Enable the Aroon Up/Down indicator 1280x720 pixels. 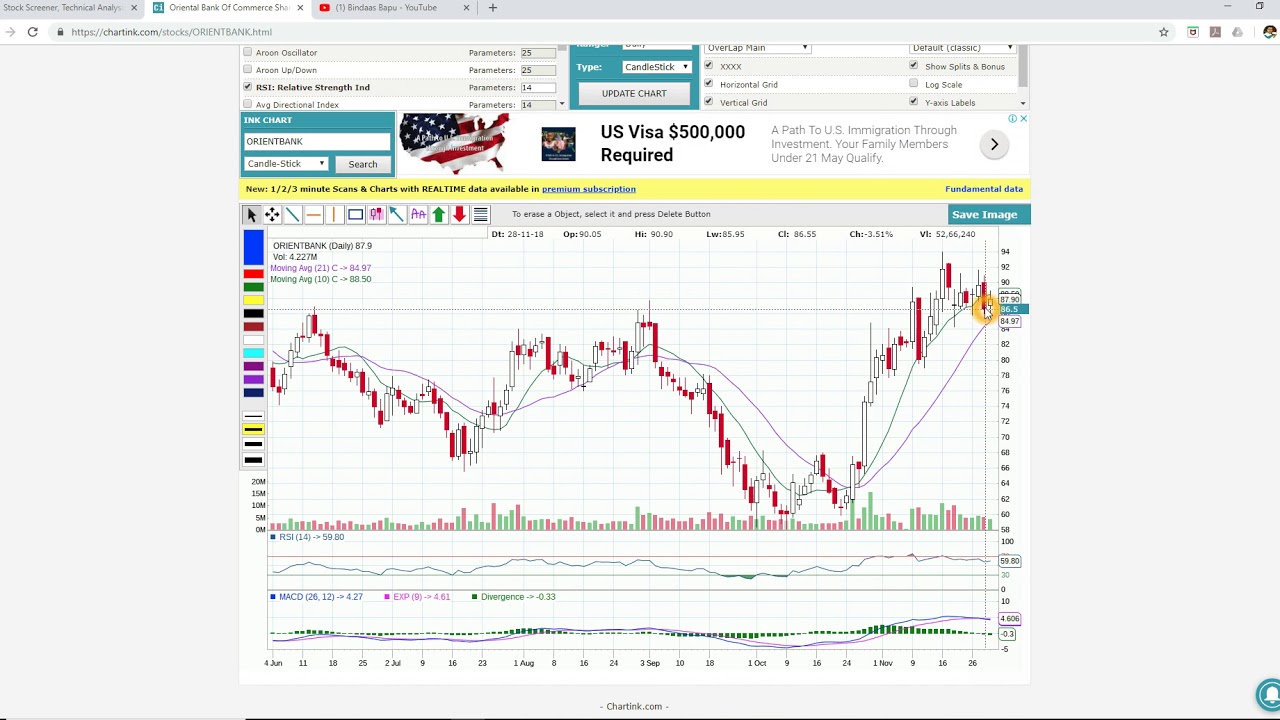(x=248, y=70)
